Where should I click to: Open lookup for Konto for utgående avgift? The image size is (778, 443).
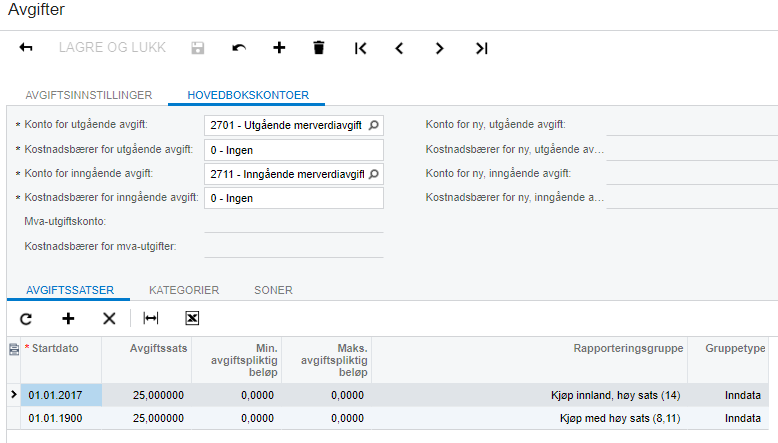[x=374, y=125]
